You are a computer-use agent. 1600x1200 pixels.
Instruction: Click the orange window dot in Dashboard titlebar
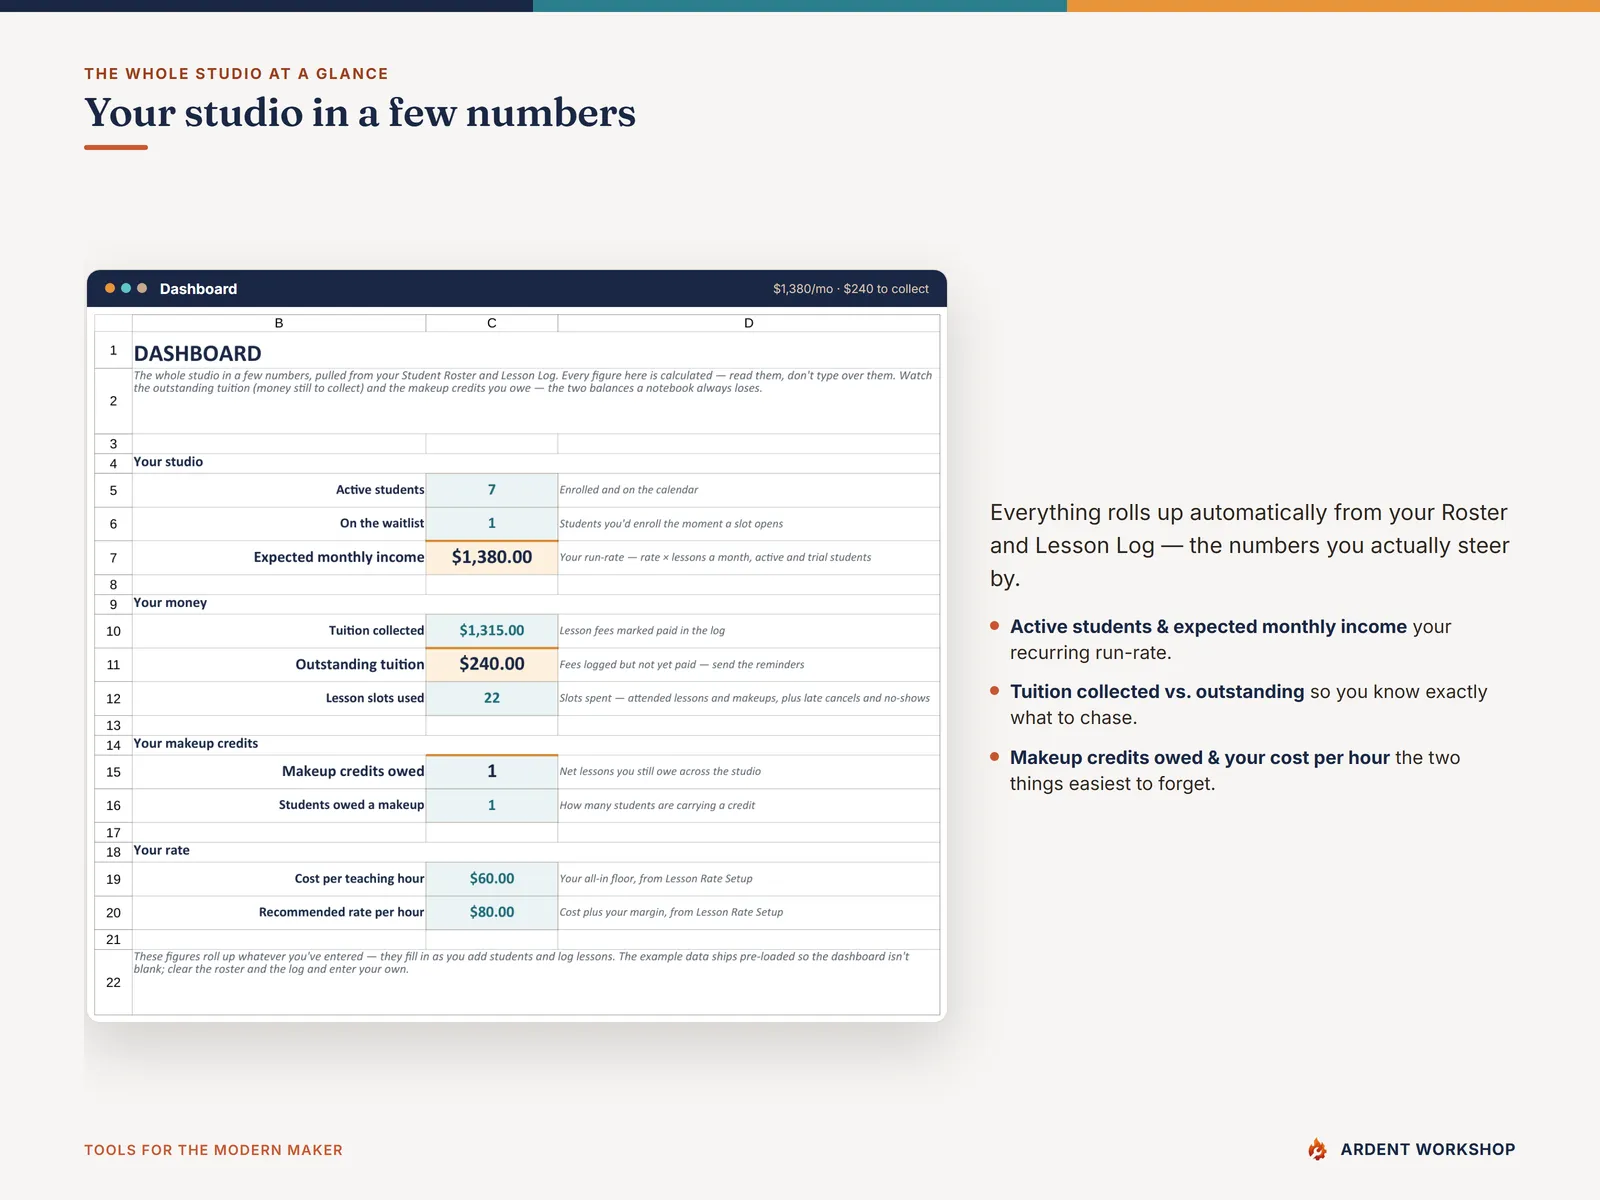[x=110, y=288]
